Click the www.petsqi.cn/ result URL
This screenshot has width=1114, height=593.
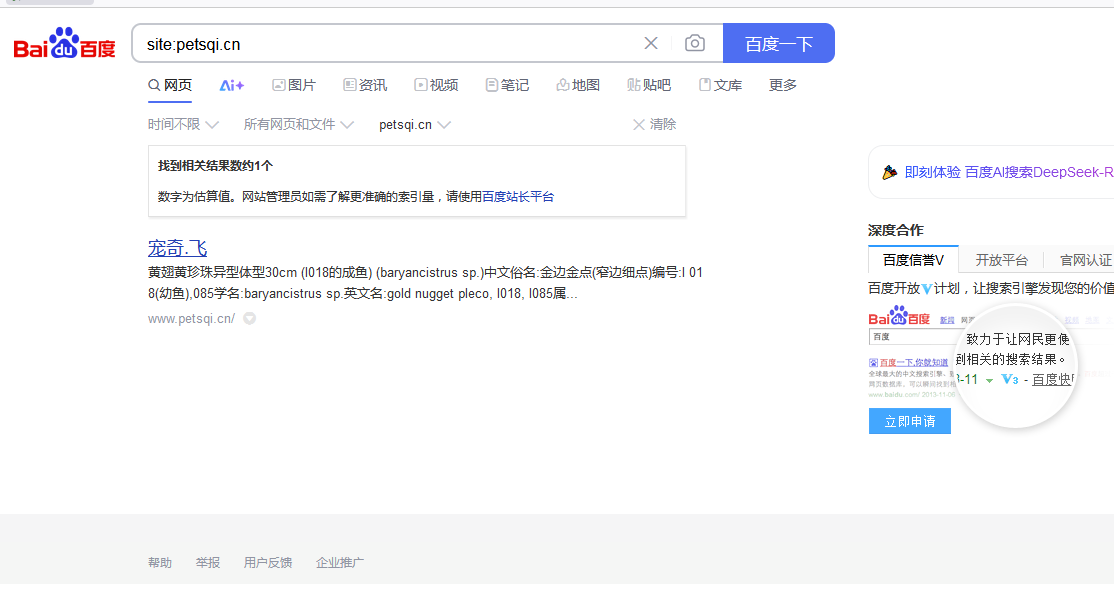click(x=191, y=319)
